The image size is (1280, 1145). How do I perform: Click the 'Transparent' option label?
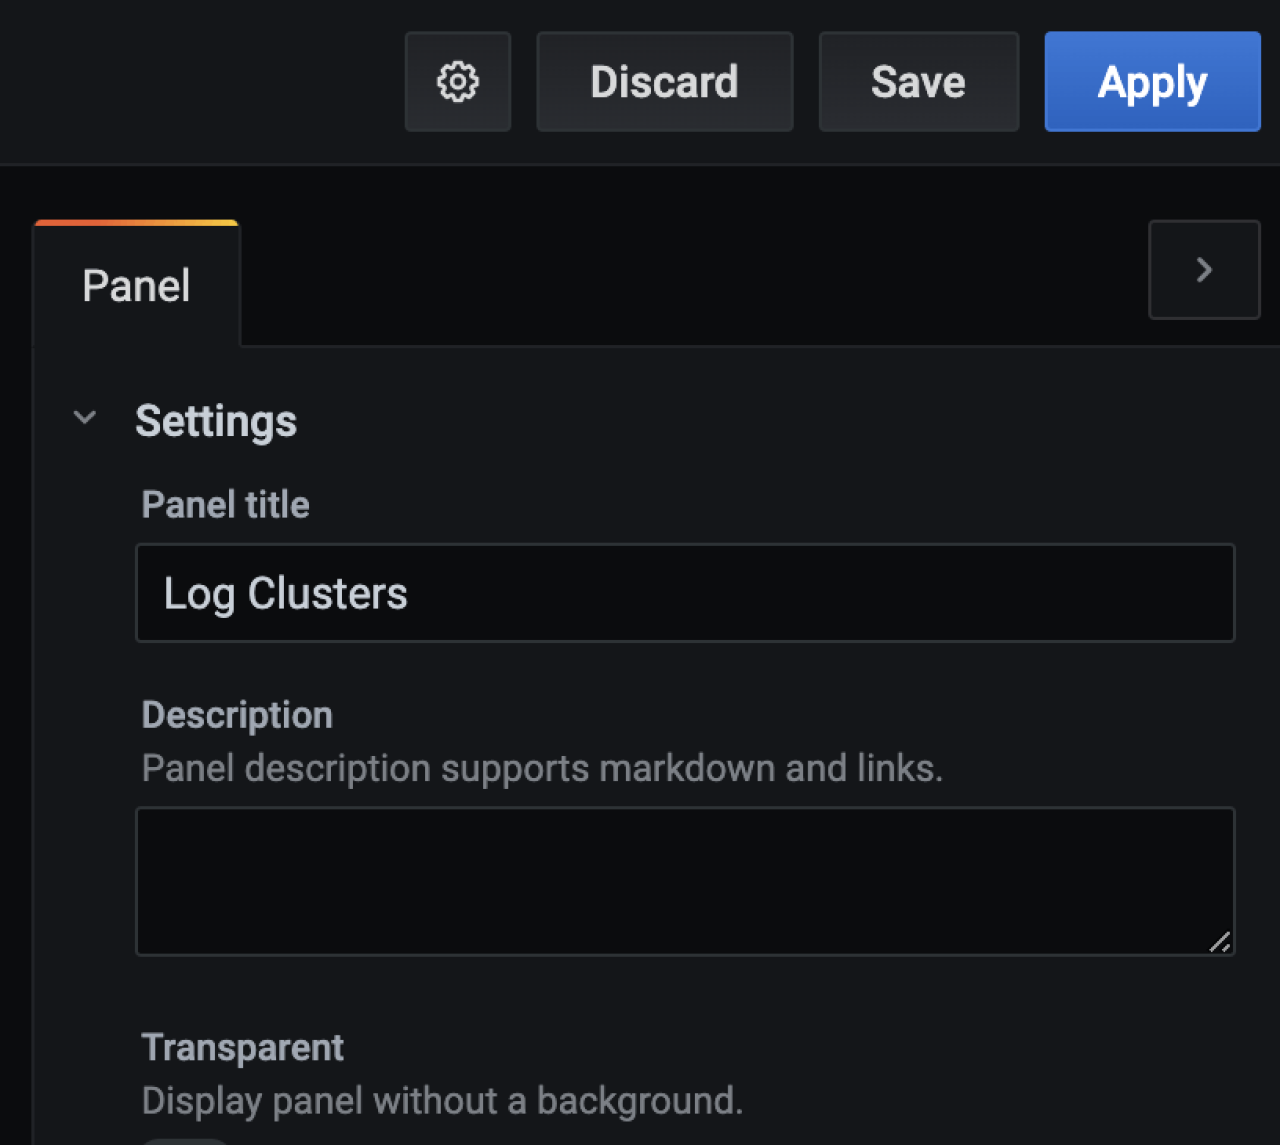(x=242, y=1047)
